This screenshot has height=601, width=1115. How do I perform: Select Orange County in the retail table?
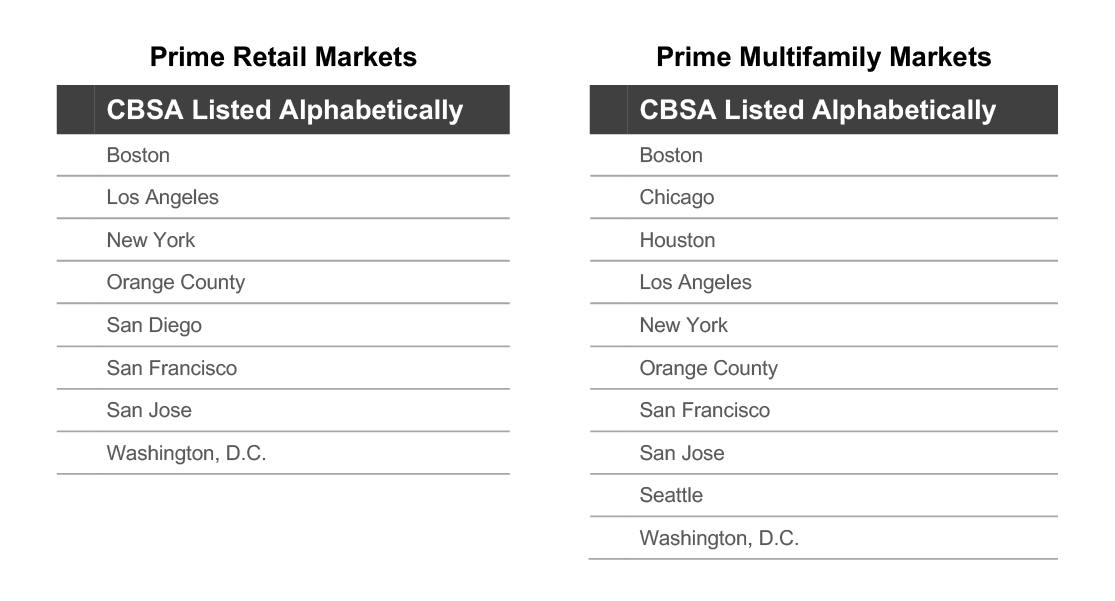point(176,282)
